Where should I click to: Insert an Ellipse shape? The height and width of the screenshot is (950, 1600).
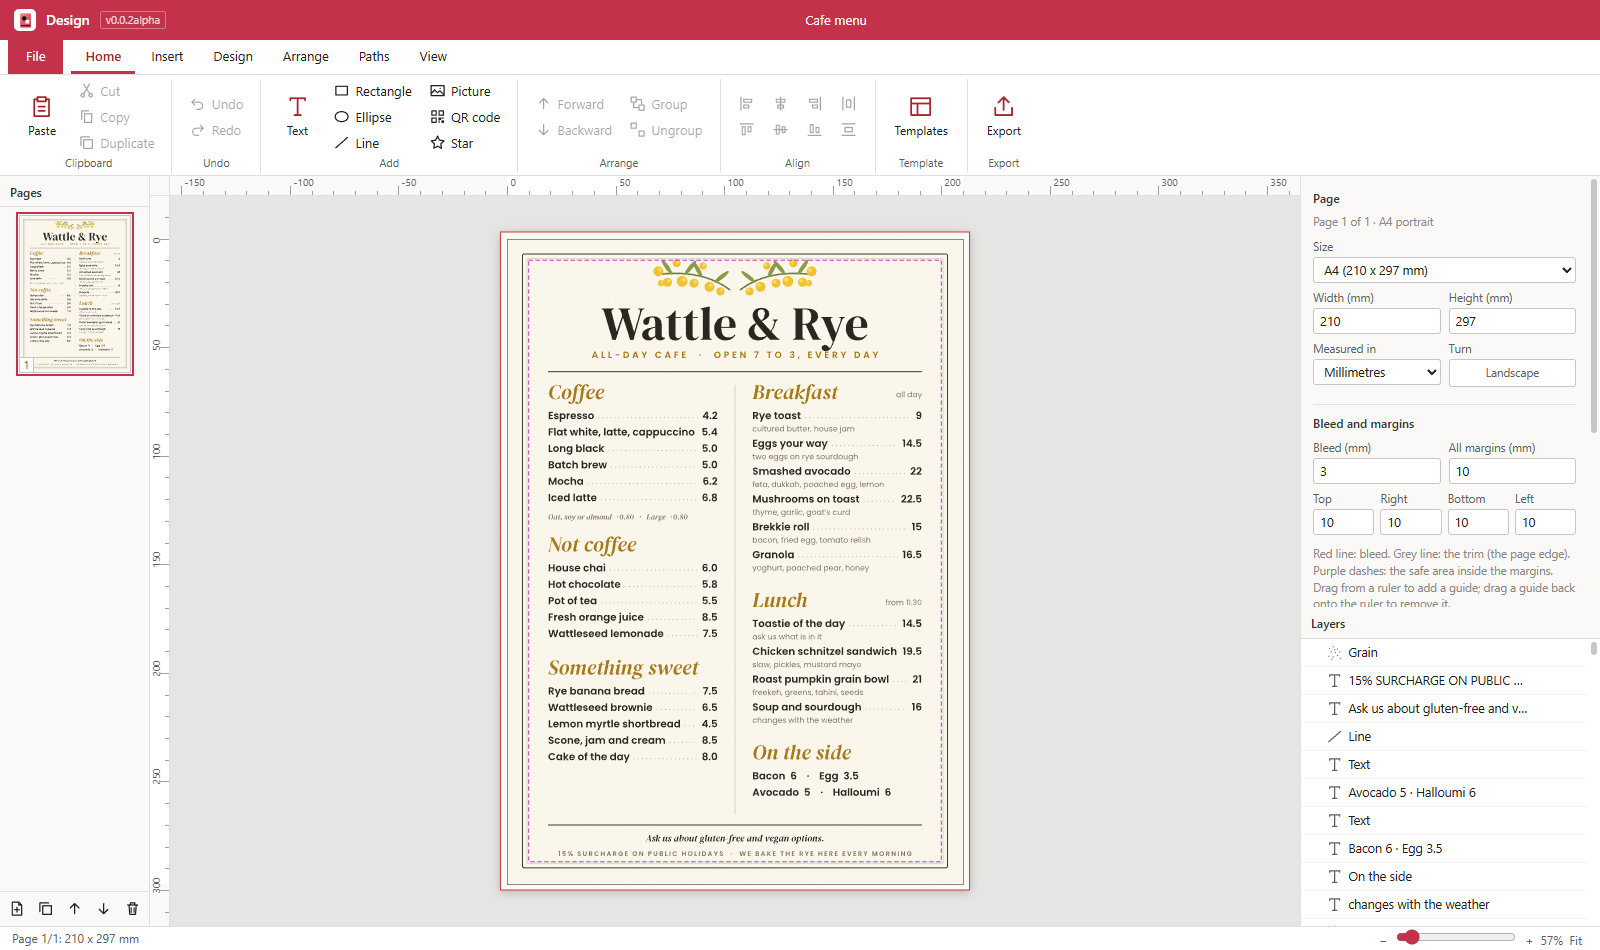pyautogui.click(x=363, y=117)
